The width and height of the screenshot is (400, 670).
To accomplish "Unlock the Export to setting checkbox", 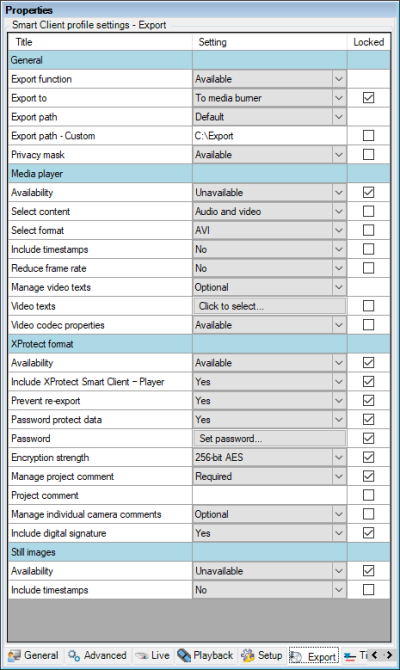I will (x=368, y=98).
